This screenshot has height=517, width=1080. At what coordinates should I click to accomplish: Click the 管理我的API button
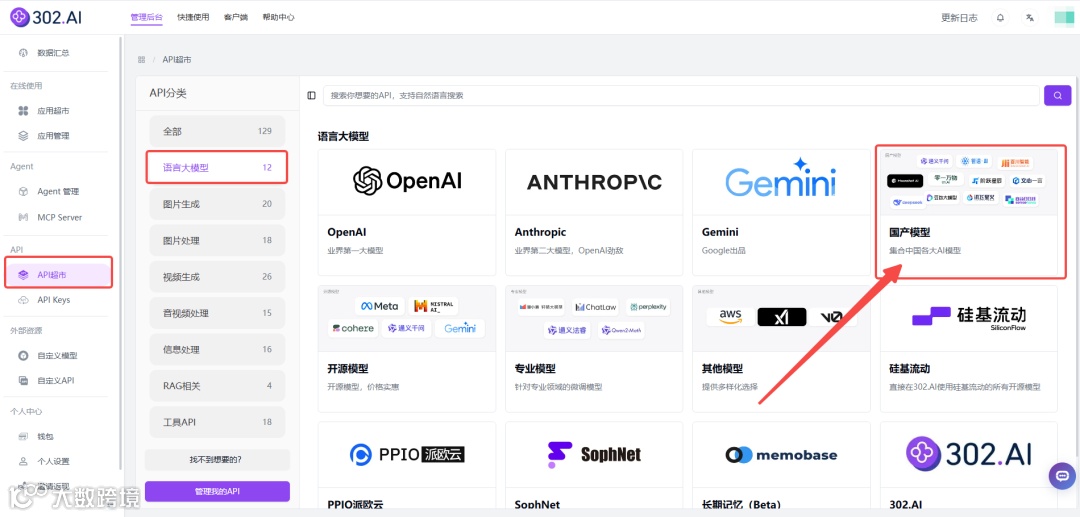[217, 492]
